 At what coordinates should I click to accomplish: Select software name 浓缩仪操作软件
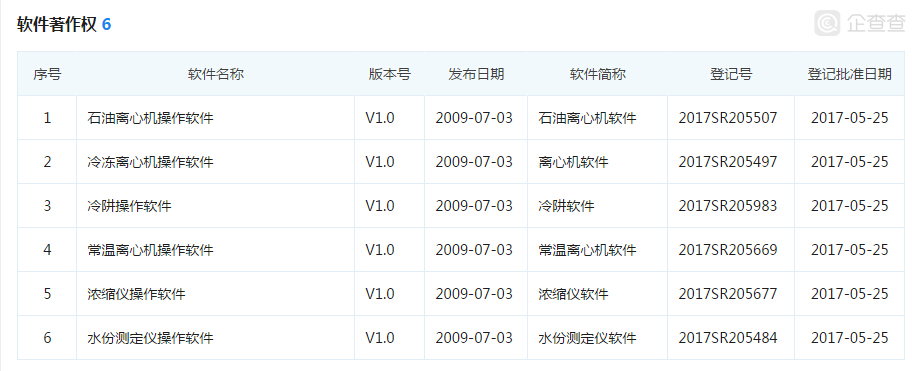tap(136, 294)
